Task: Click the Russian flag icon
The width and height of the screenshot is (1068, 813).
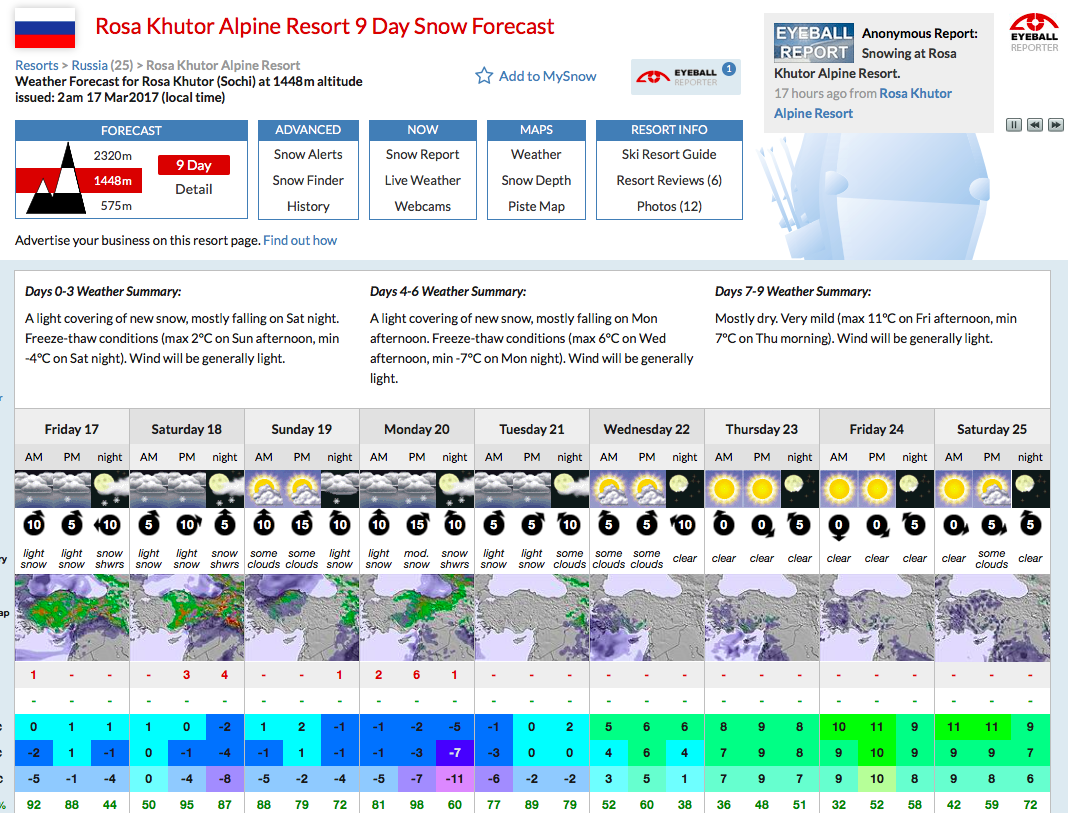Action: coord(45,28)
